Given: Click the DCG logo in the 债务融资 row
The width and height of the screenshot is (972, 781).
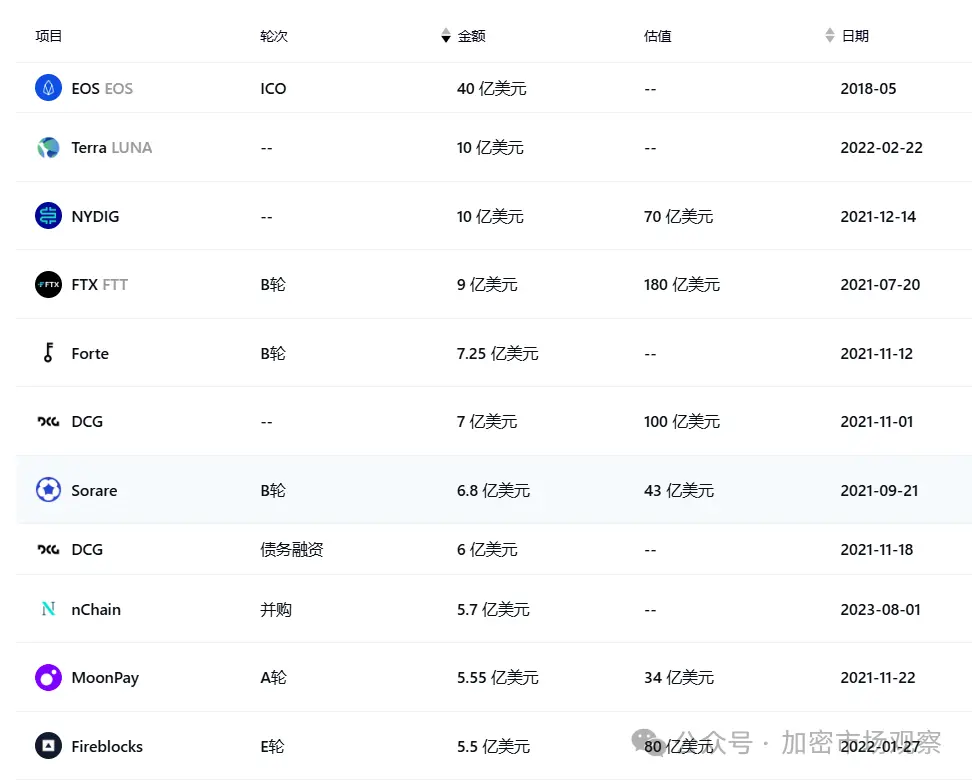Looking at the screenshot, I should pos(48,549).
